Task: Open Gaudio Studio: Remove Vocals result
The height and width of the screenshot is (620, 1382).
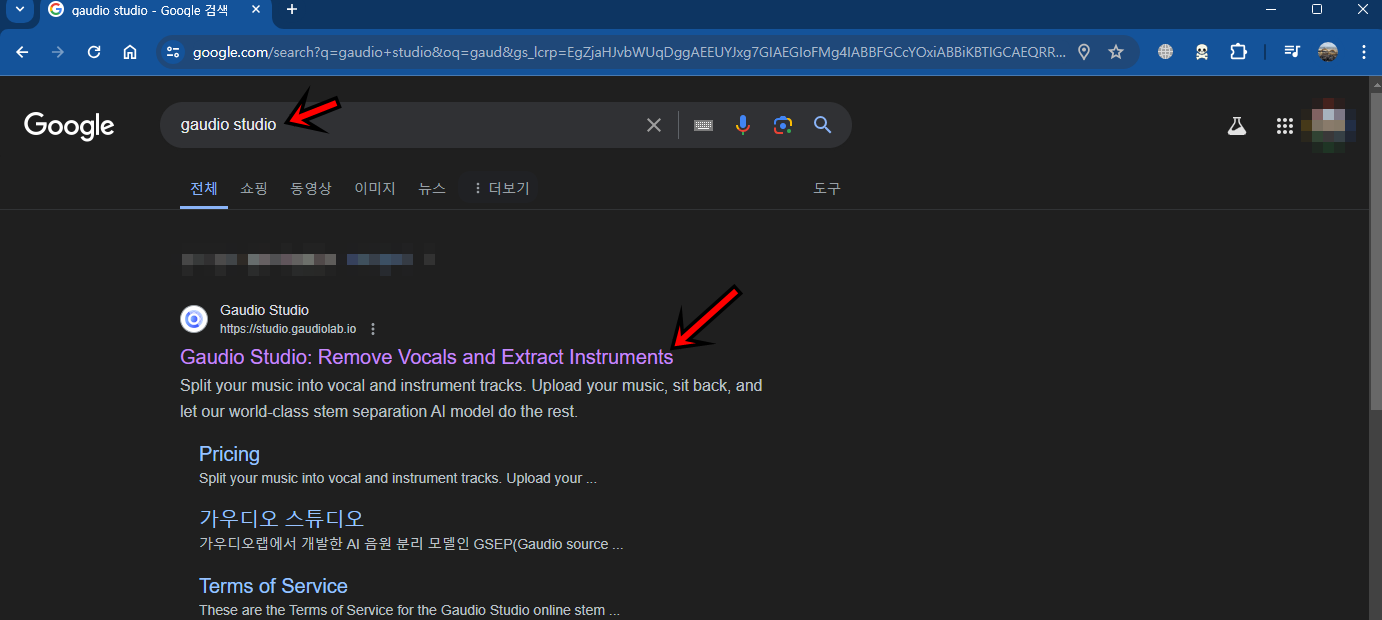Action: coord(427,357)
